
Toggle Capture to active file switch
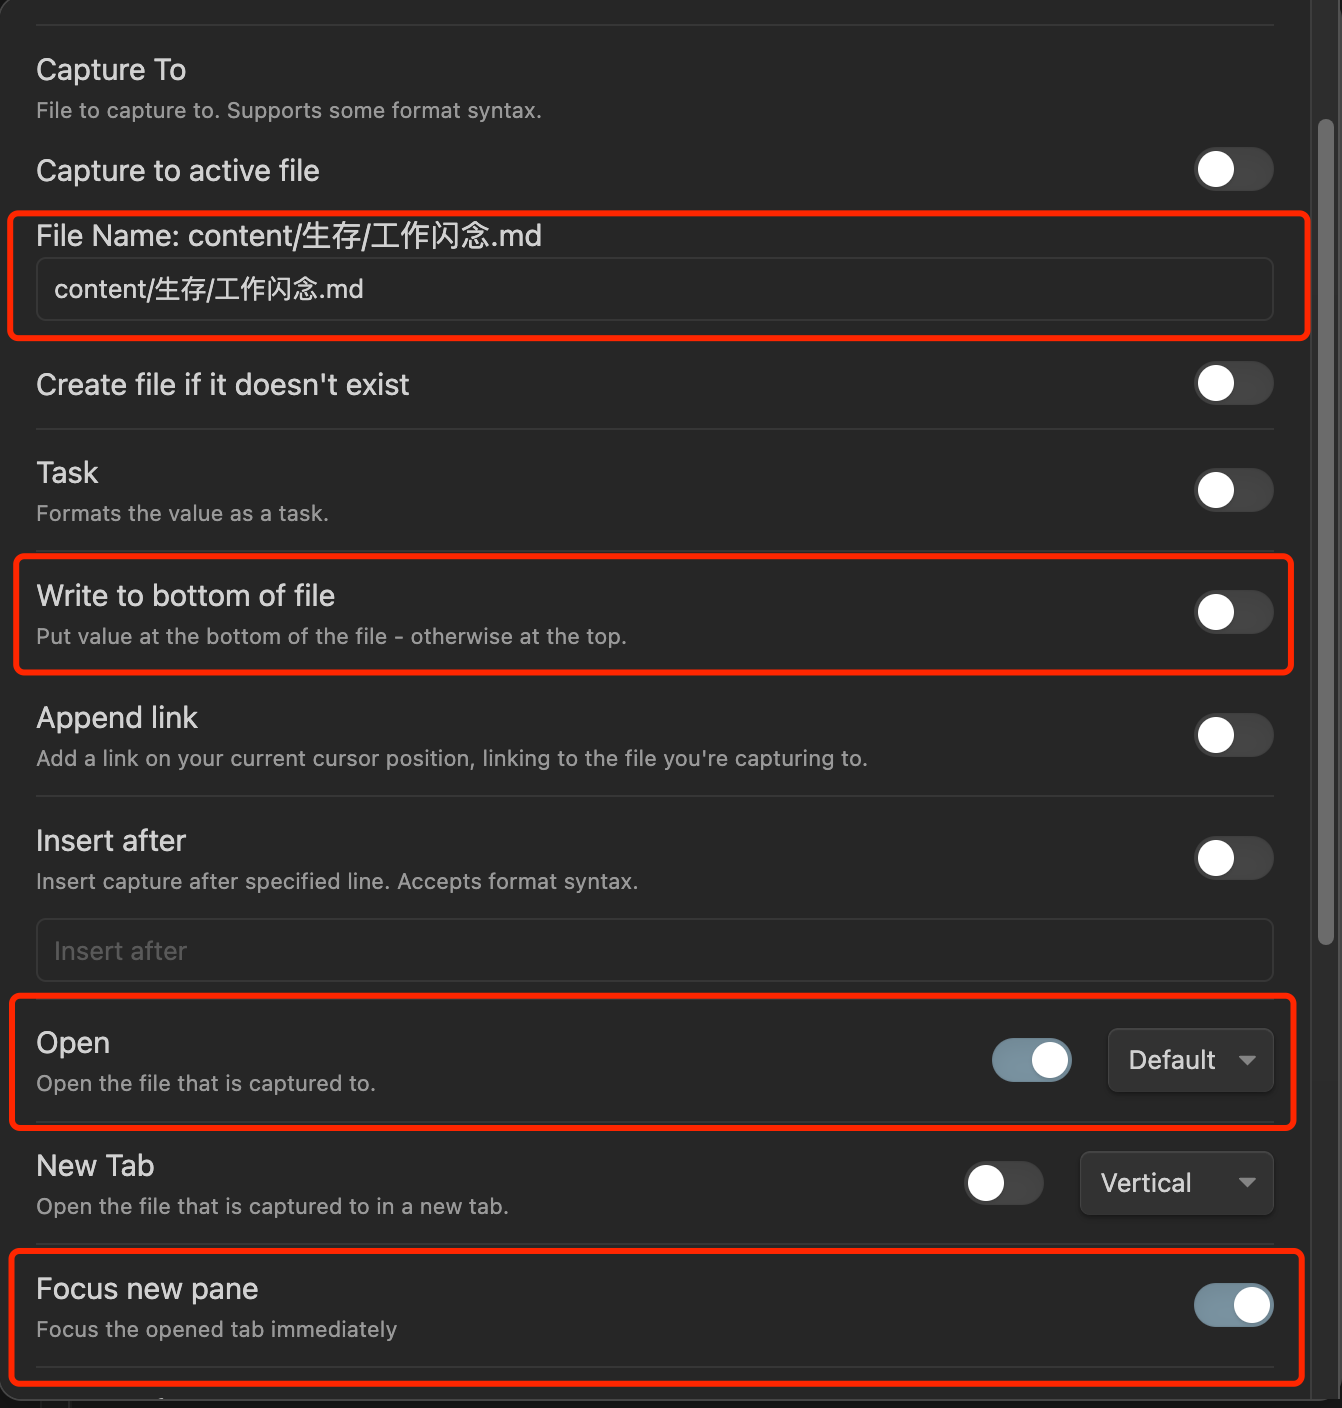[x=1233, y=169]
